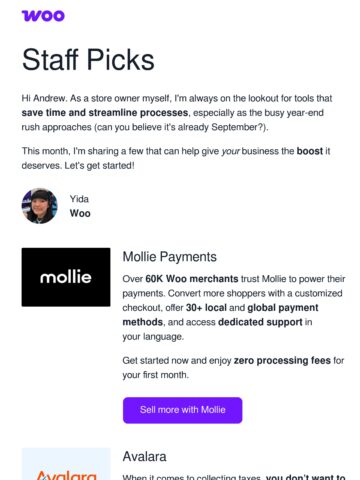Image resolution: width=360 pixels, height=480 pixels.
Task: Select the author name Yida
Action: click(x=79, y=199)
